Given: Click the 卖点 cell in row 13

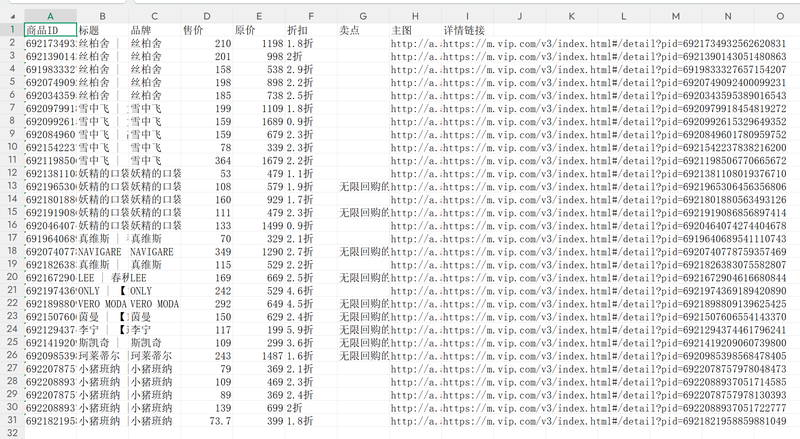Looking at the screenshot, I should (363, 186).
